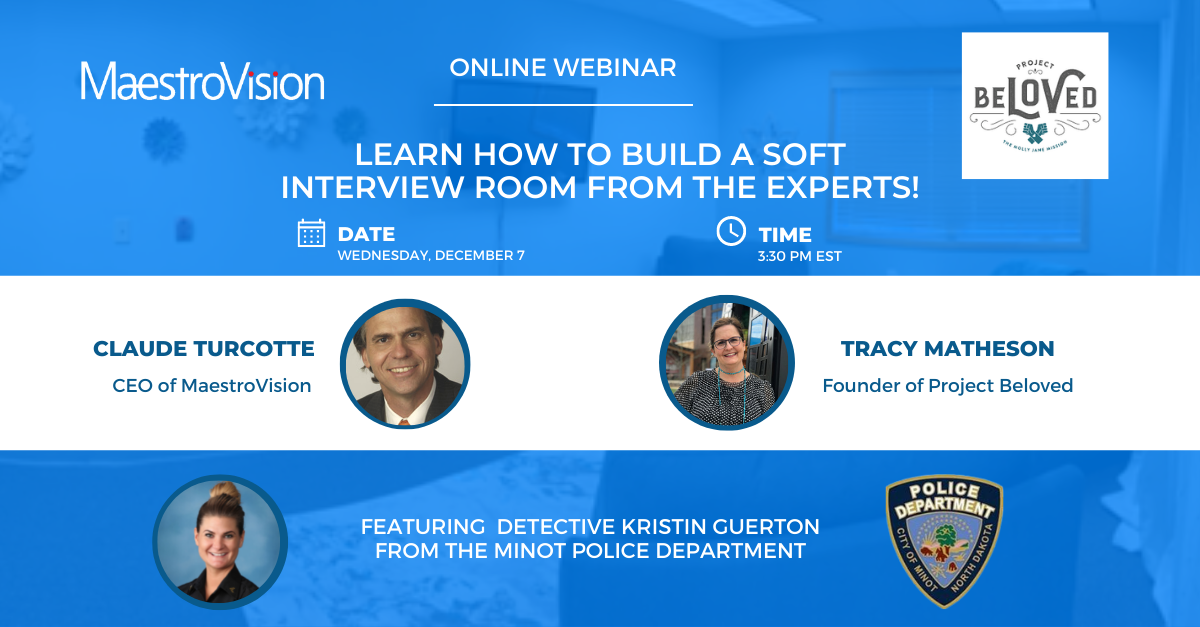Viewport: 1200px width, 627px height.
Task: Click the TRACY MATHESON name
Action: point(947,349)
